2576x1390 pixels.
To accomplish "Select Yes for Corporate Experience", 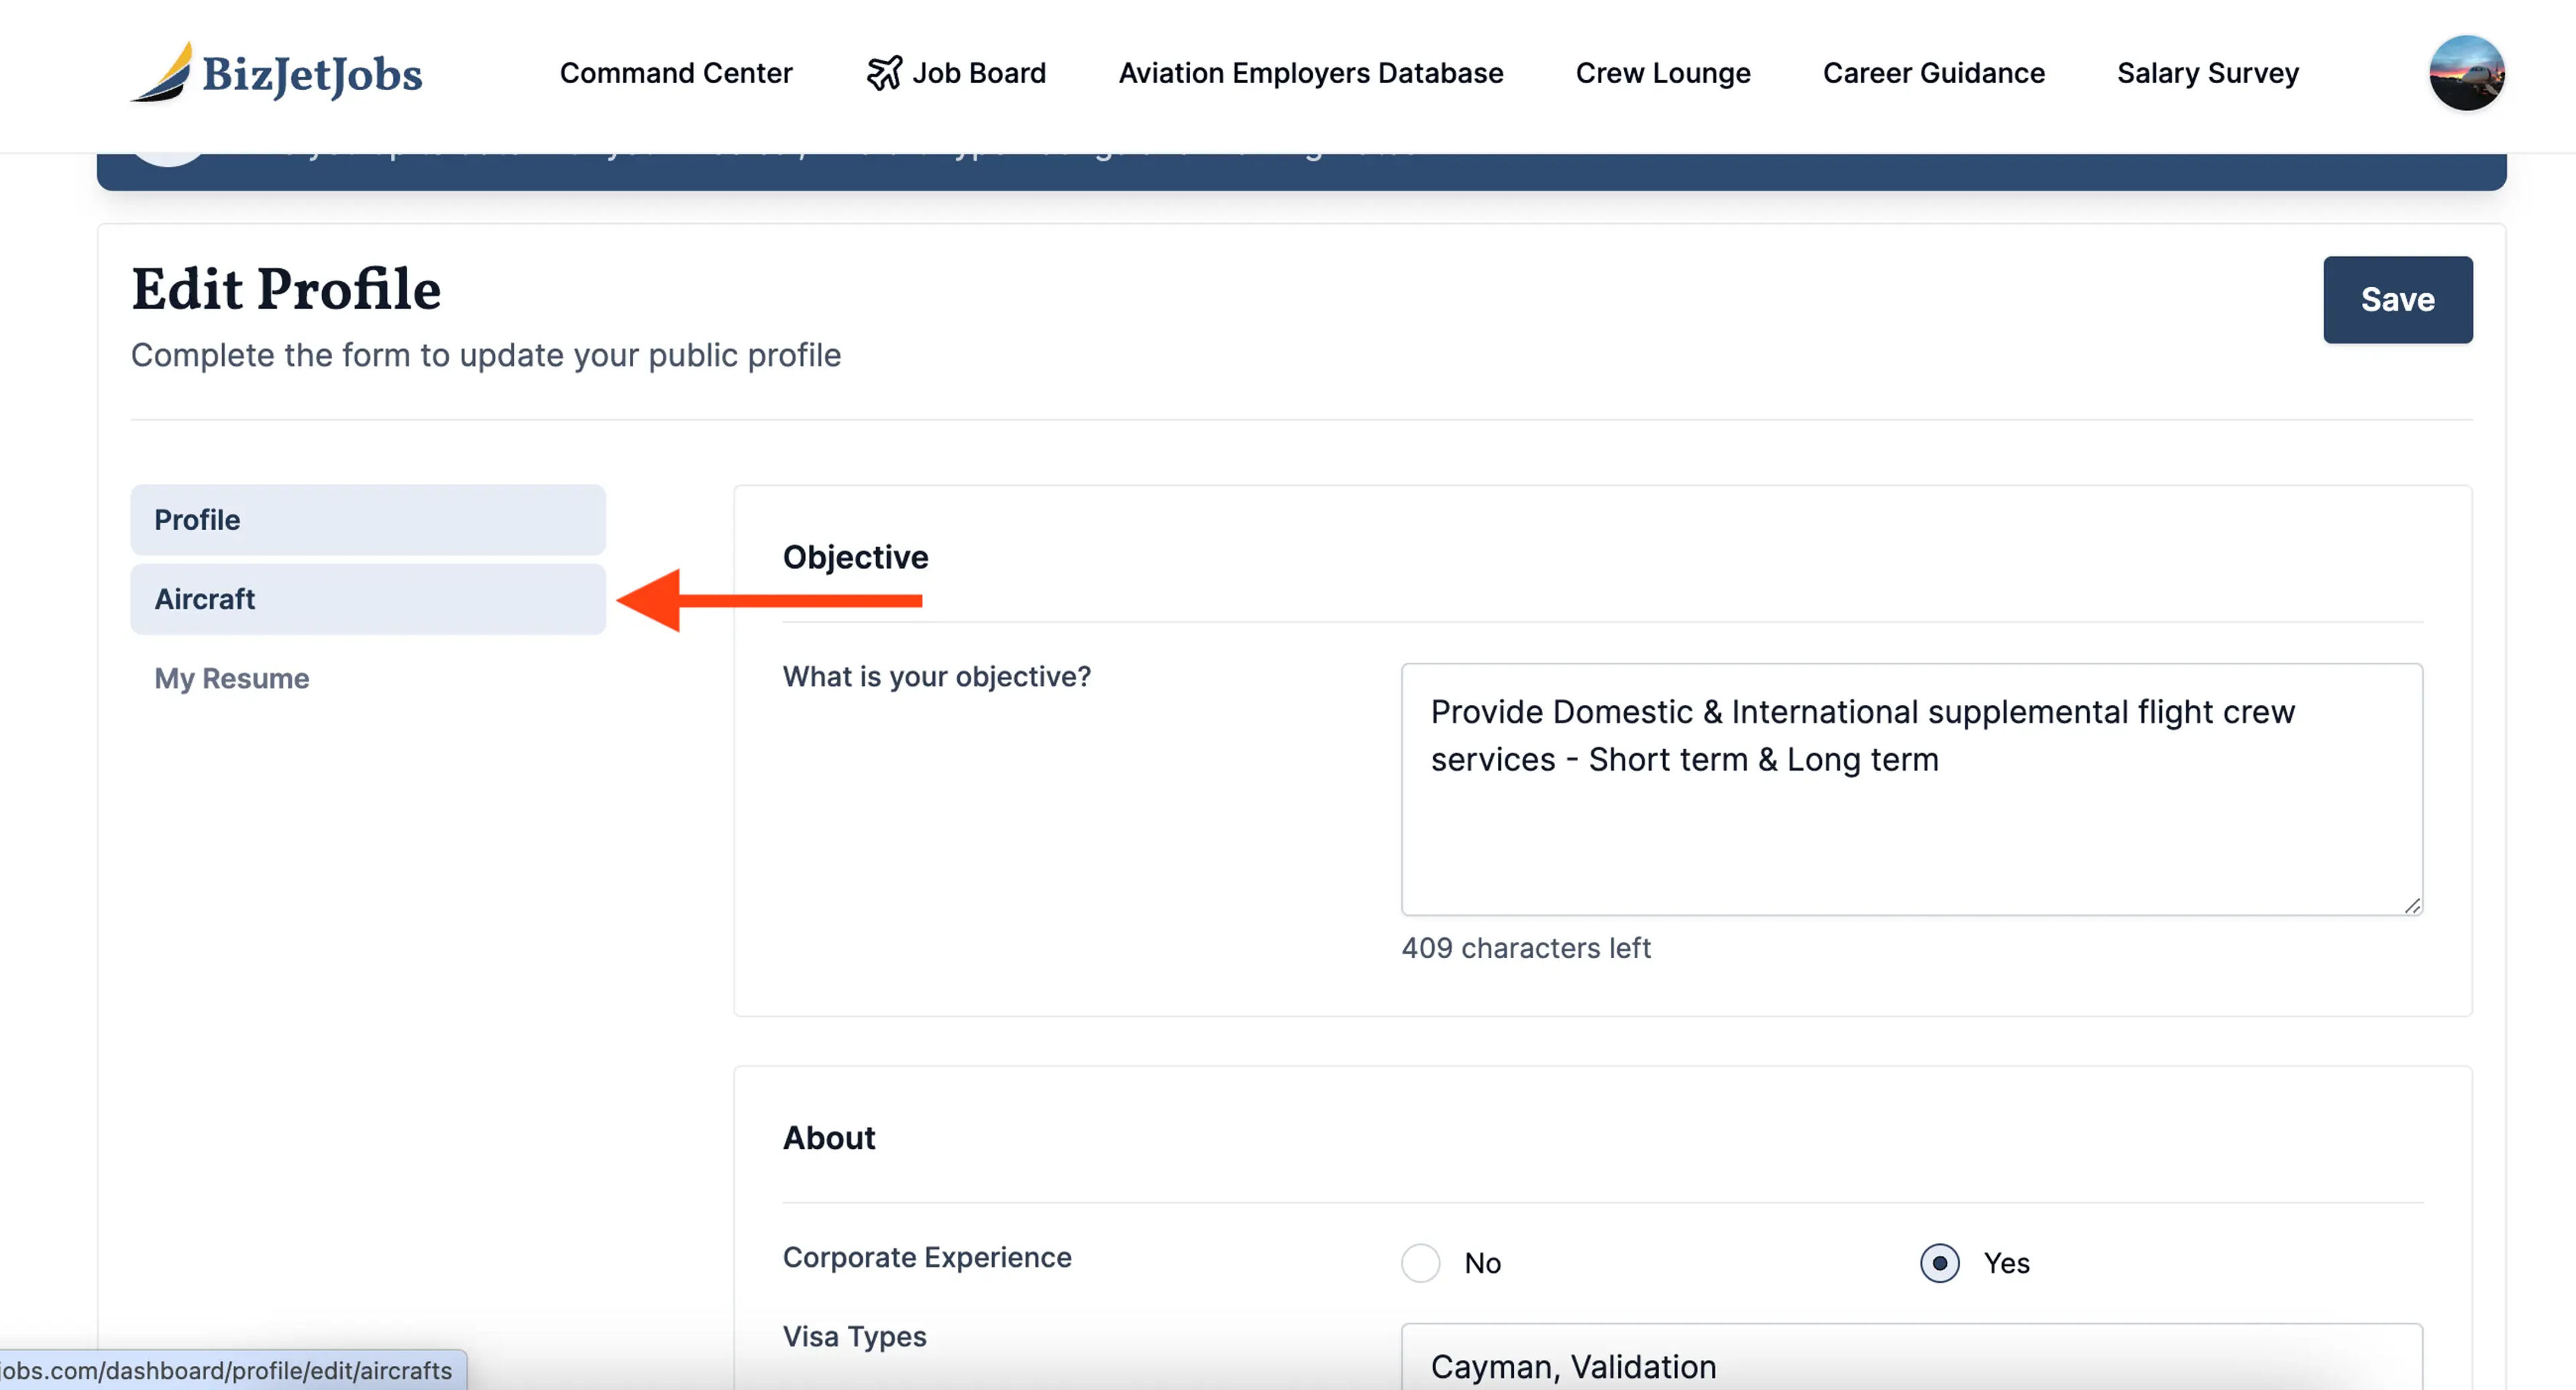I will coord(1939,1263).
